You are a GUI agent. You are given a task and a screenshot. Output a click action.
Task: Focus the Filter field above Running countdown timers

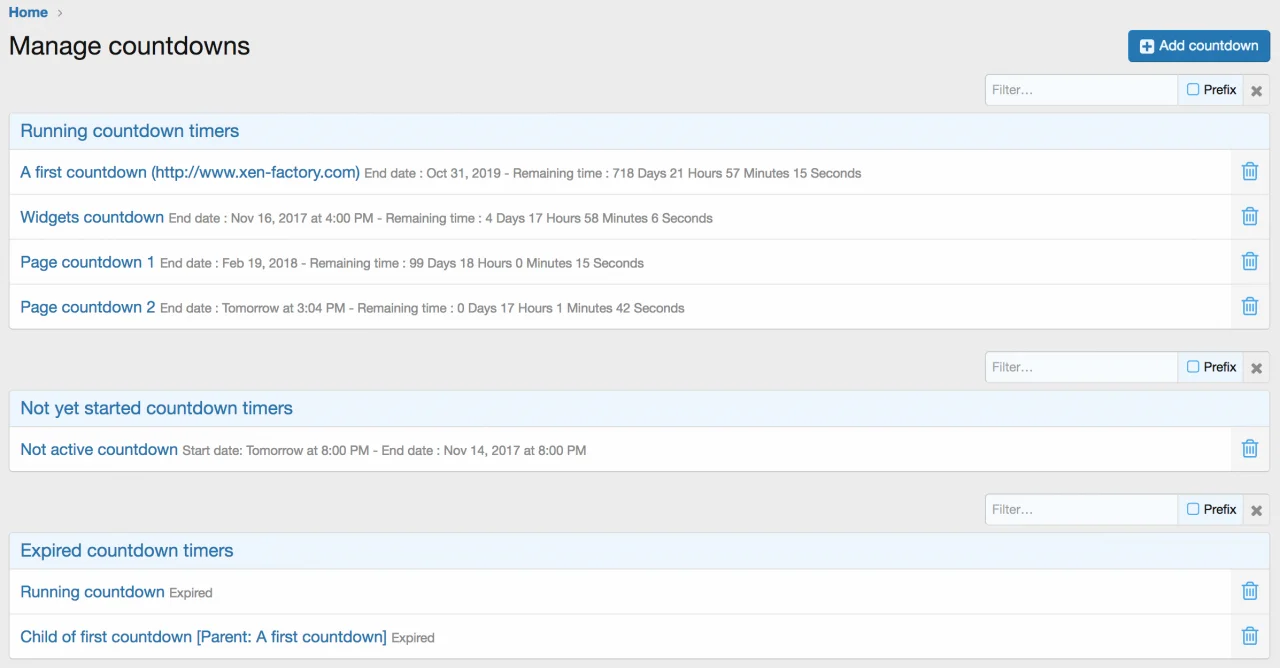coord(1080,90)
